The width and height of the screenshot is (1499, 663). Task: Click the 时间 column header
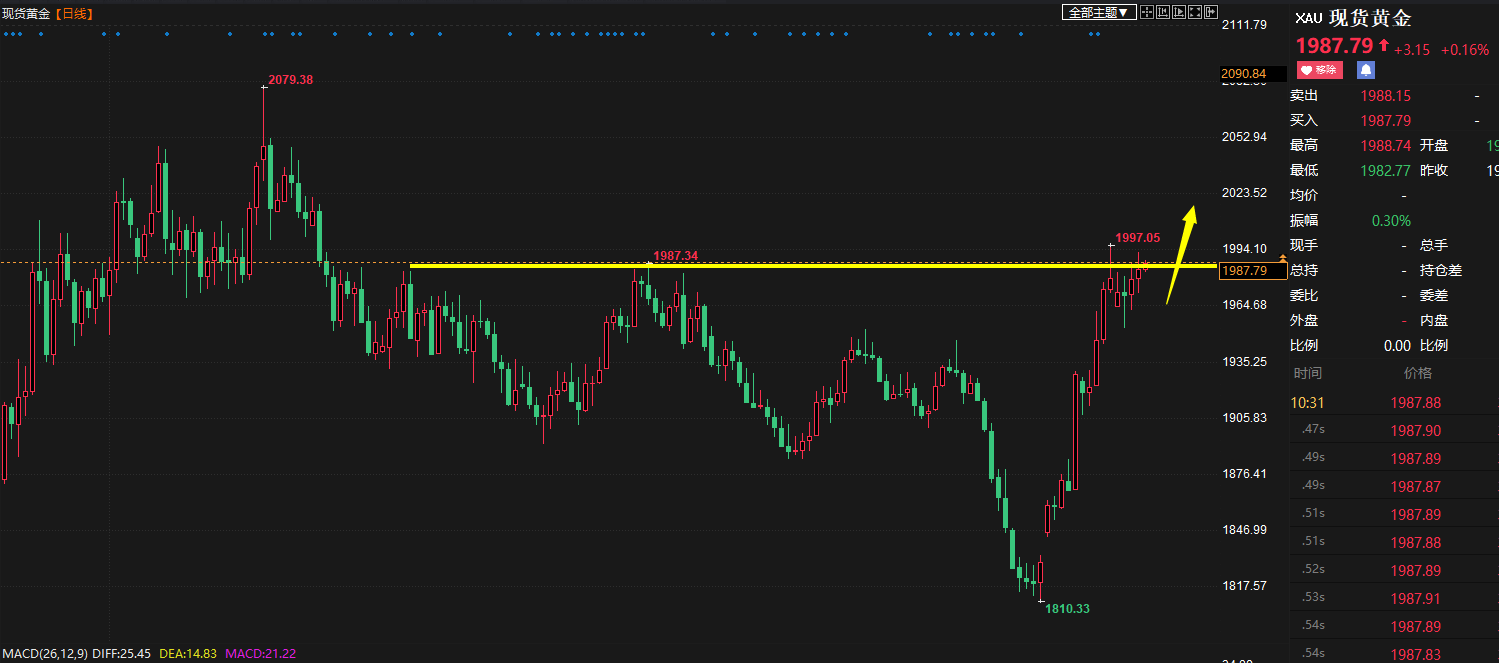click(x=1307, y=373)
